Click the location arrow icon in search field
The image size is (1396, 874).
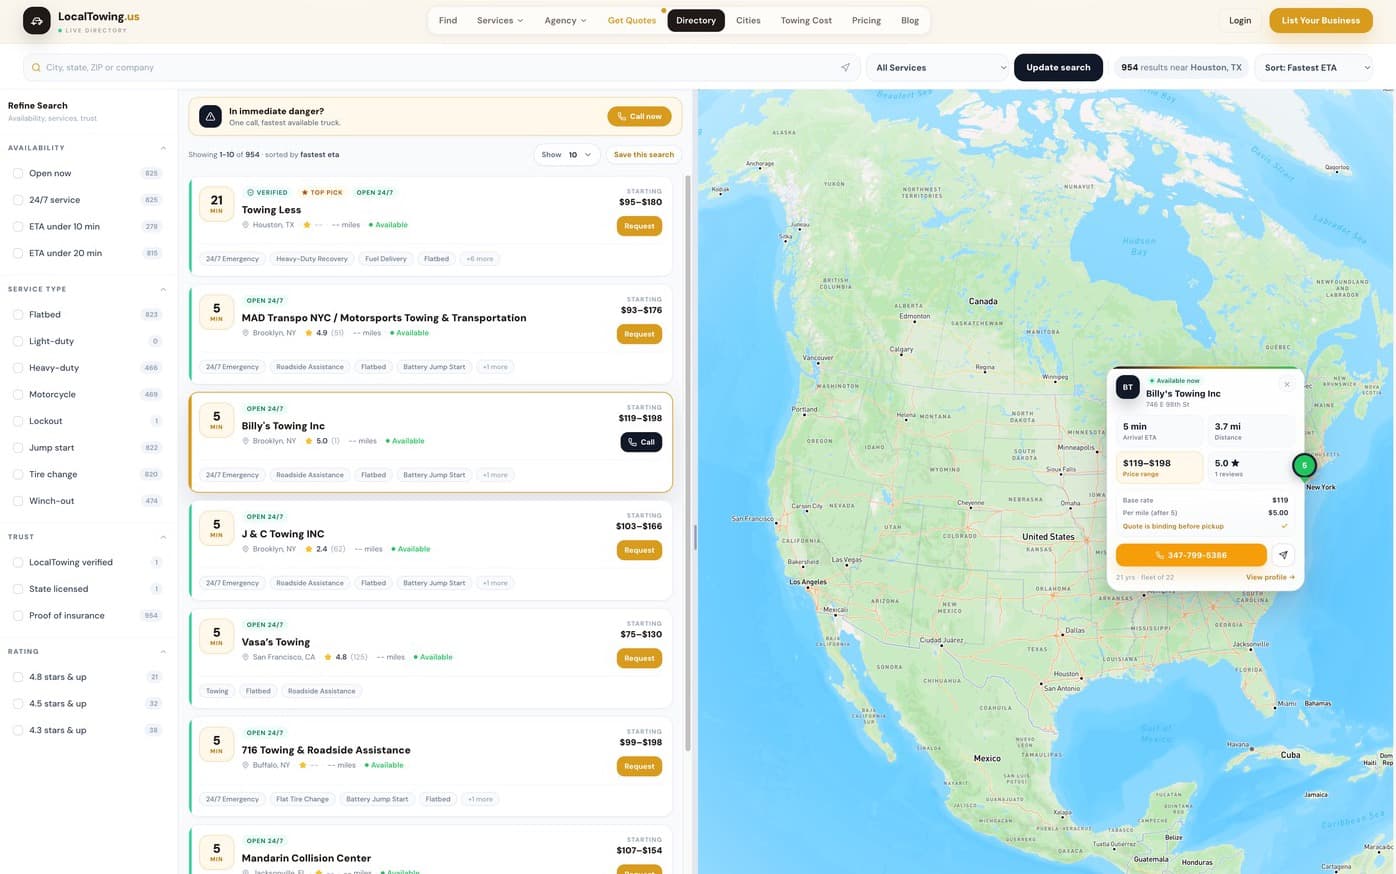(845, 67)
